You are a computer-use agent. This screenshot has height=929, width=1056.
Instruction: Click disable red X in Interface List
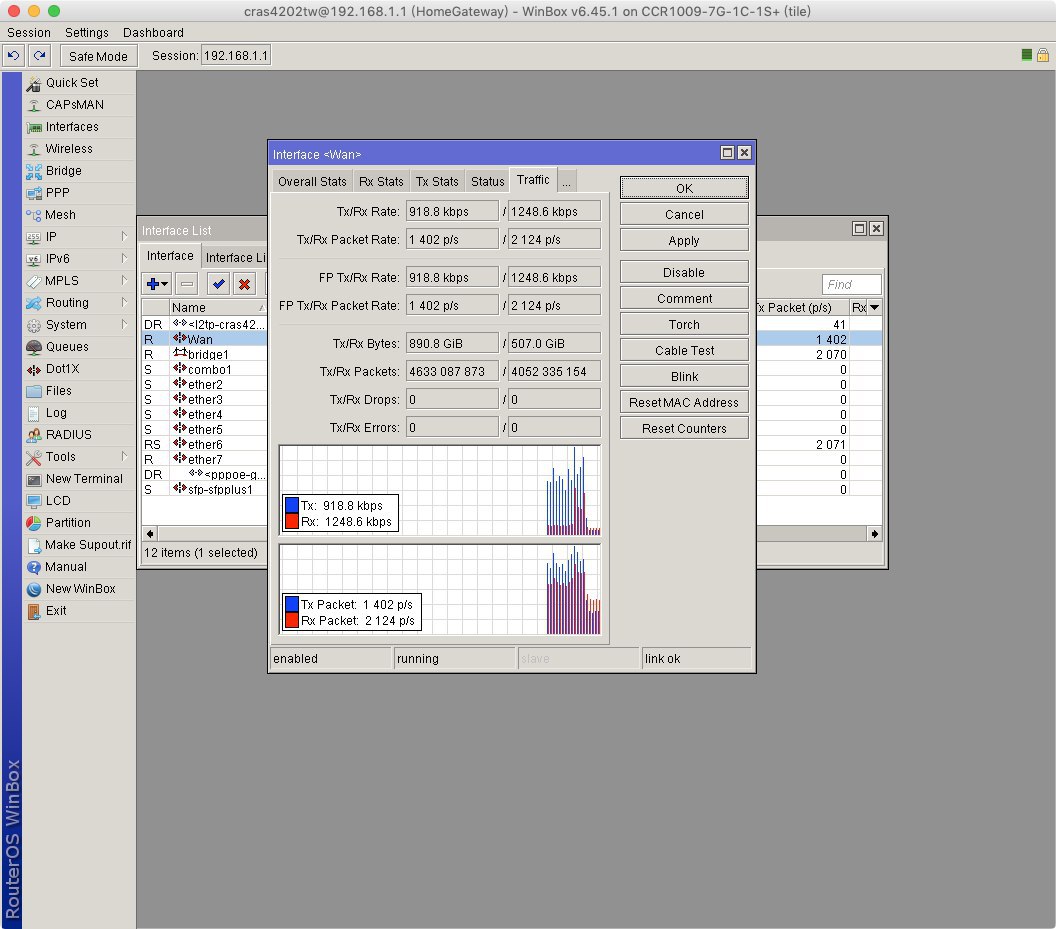[244, 284]
